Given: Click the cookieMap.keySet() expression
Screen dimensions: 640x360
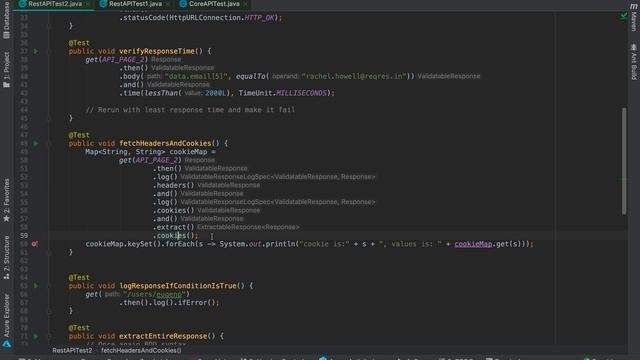Looking at the screenshot, I should pos(124,244).
